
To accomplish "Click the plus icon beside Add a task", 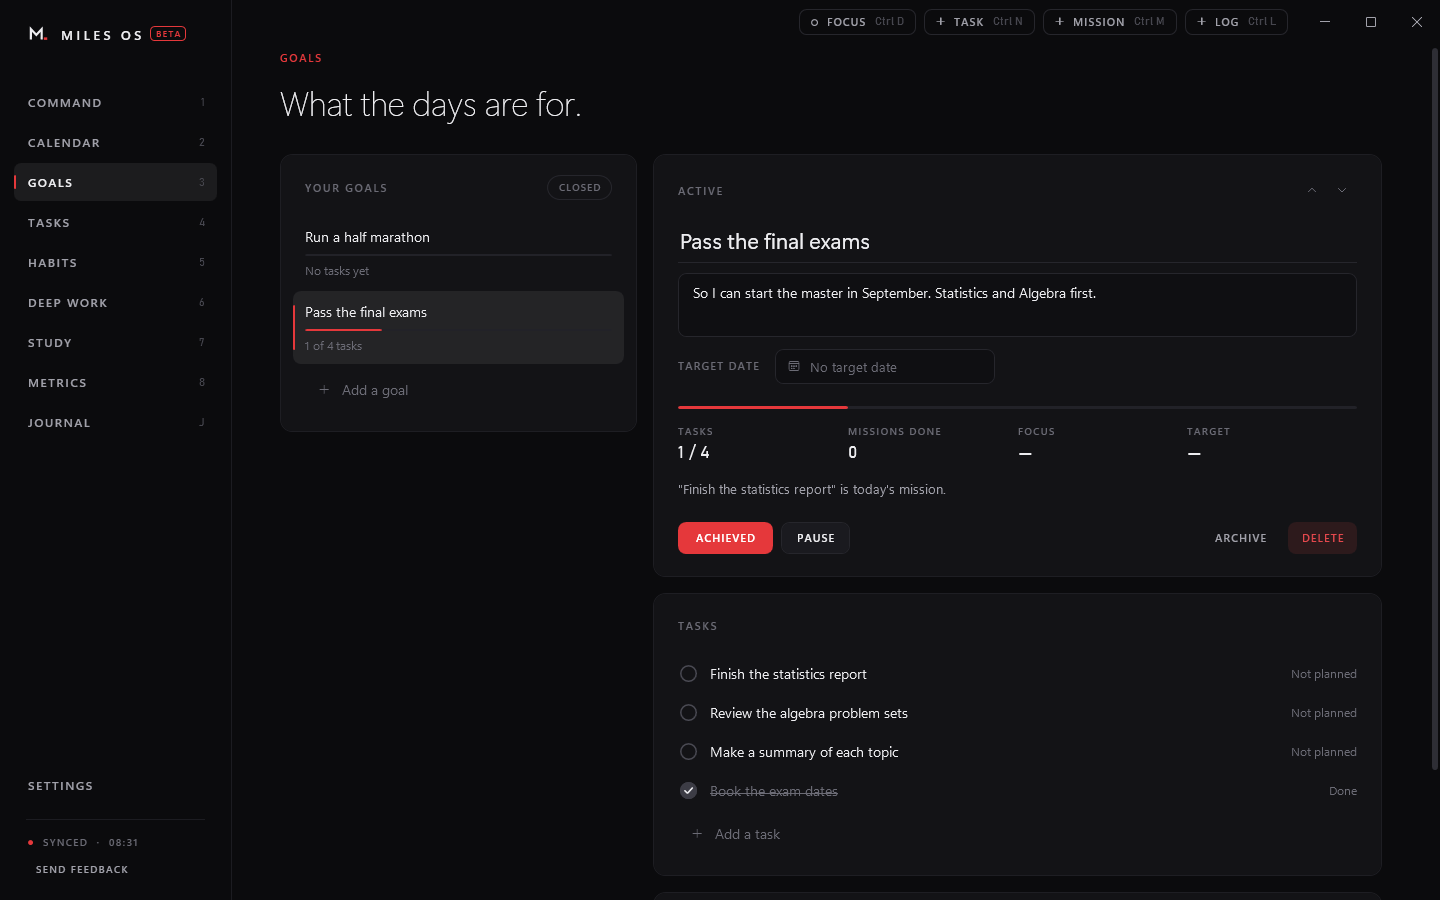I will [x=697, y=834].
